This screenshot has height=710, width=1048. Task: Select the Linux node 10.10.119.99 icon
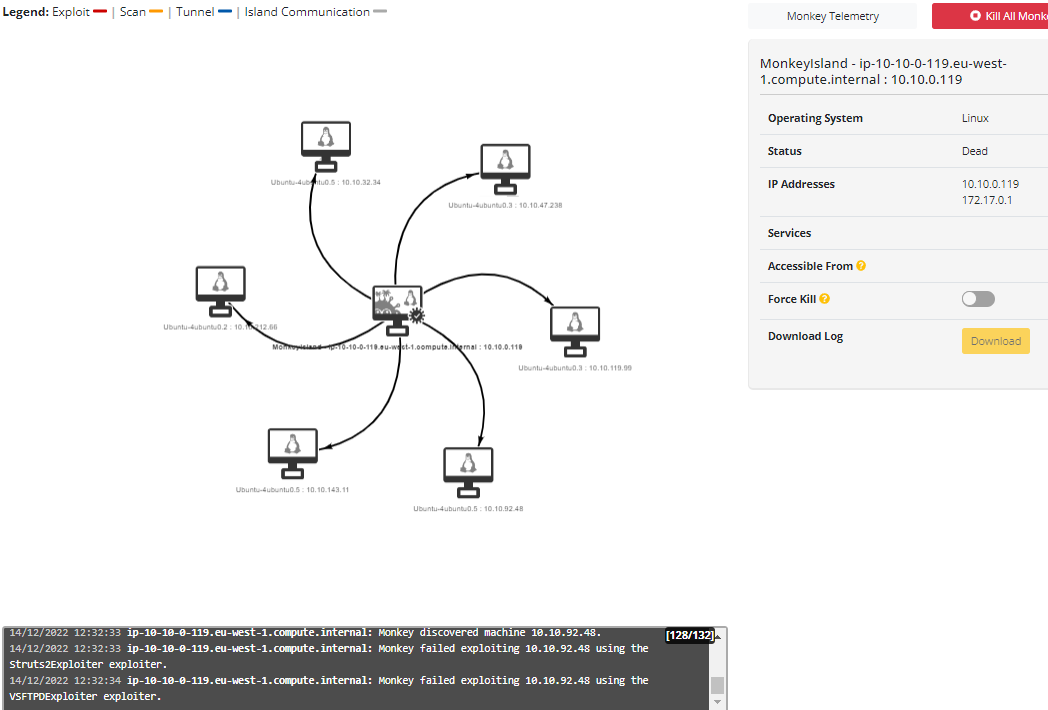point(575,332)
